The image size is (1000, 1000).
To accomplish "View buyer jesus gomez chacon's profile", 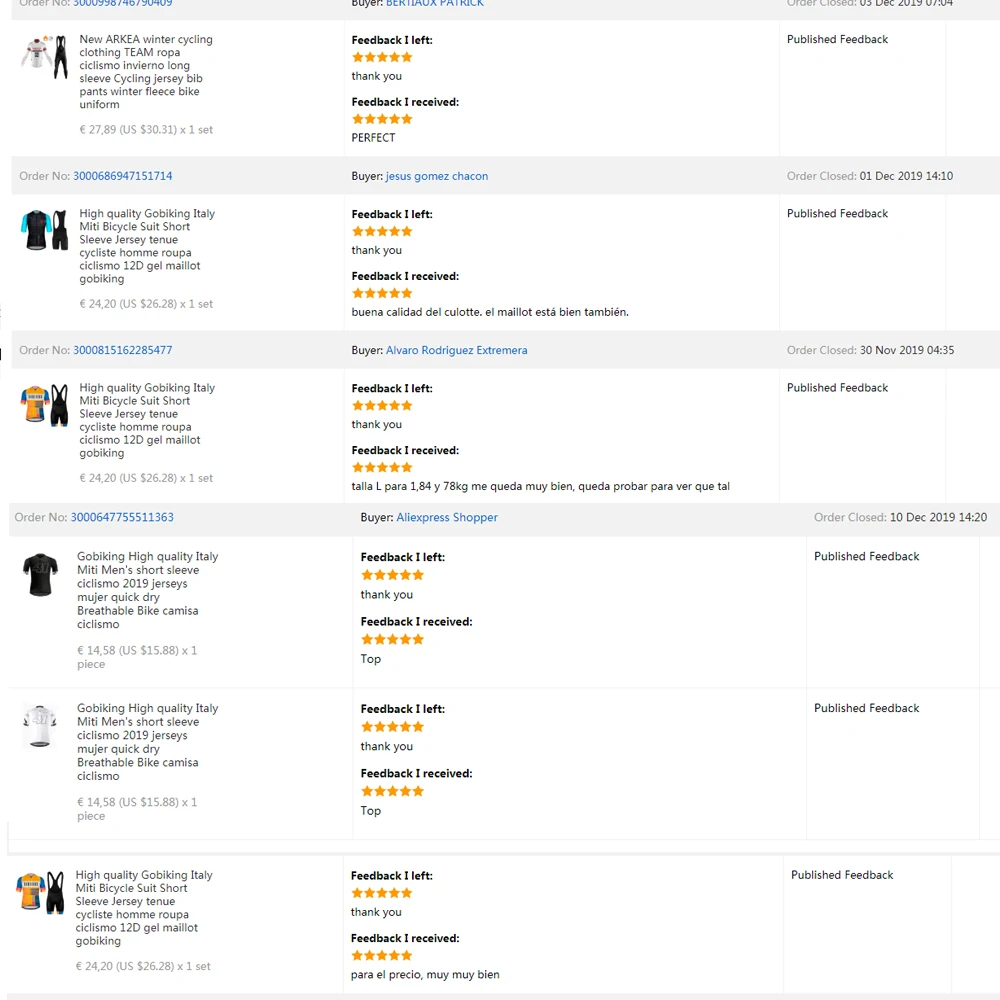I will point(437,176).
